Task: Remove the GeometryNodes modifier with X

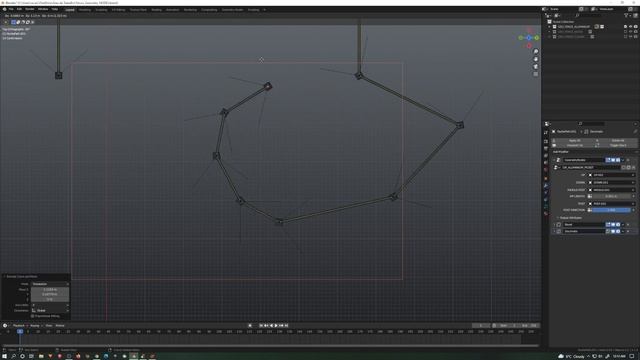Action: point(628,160)
